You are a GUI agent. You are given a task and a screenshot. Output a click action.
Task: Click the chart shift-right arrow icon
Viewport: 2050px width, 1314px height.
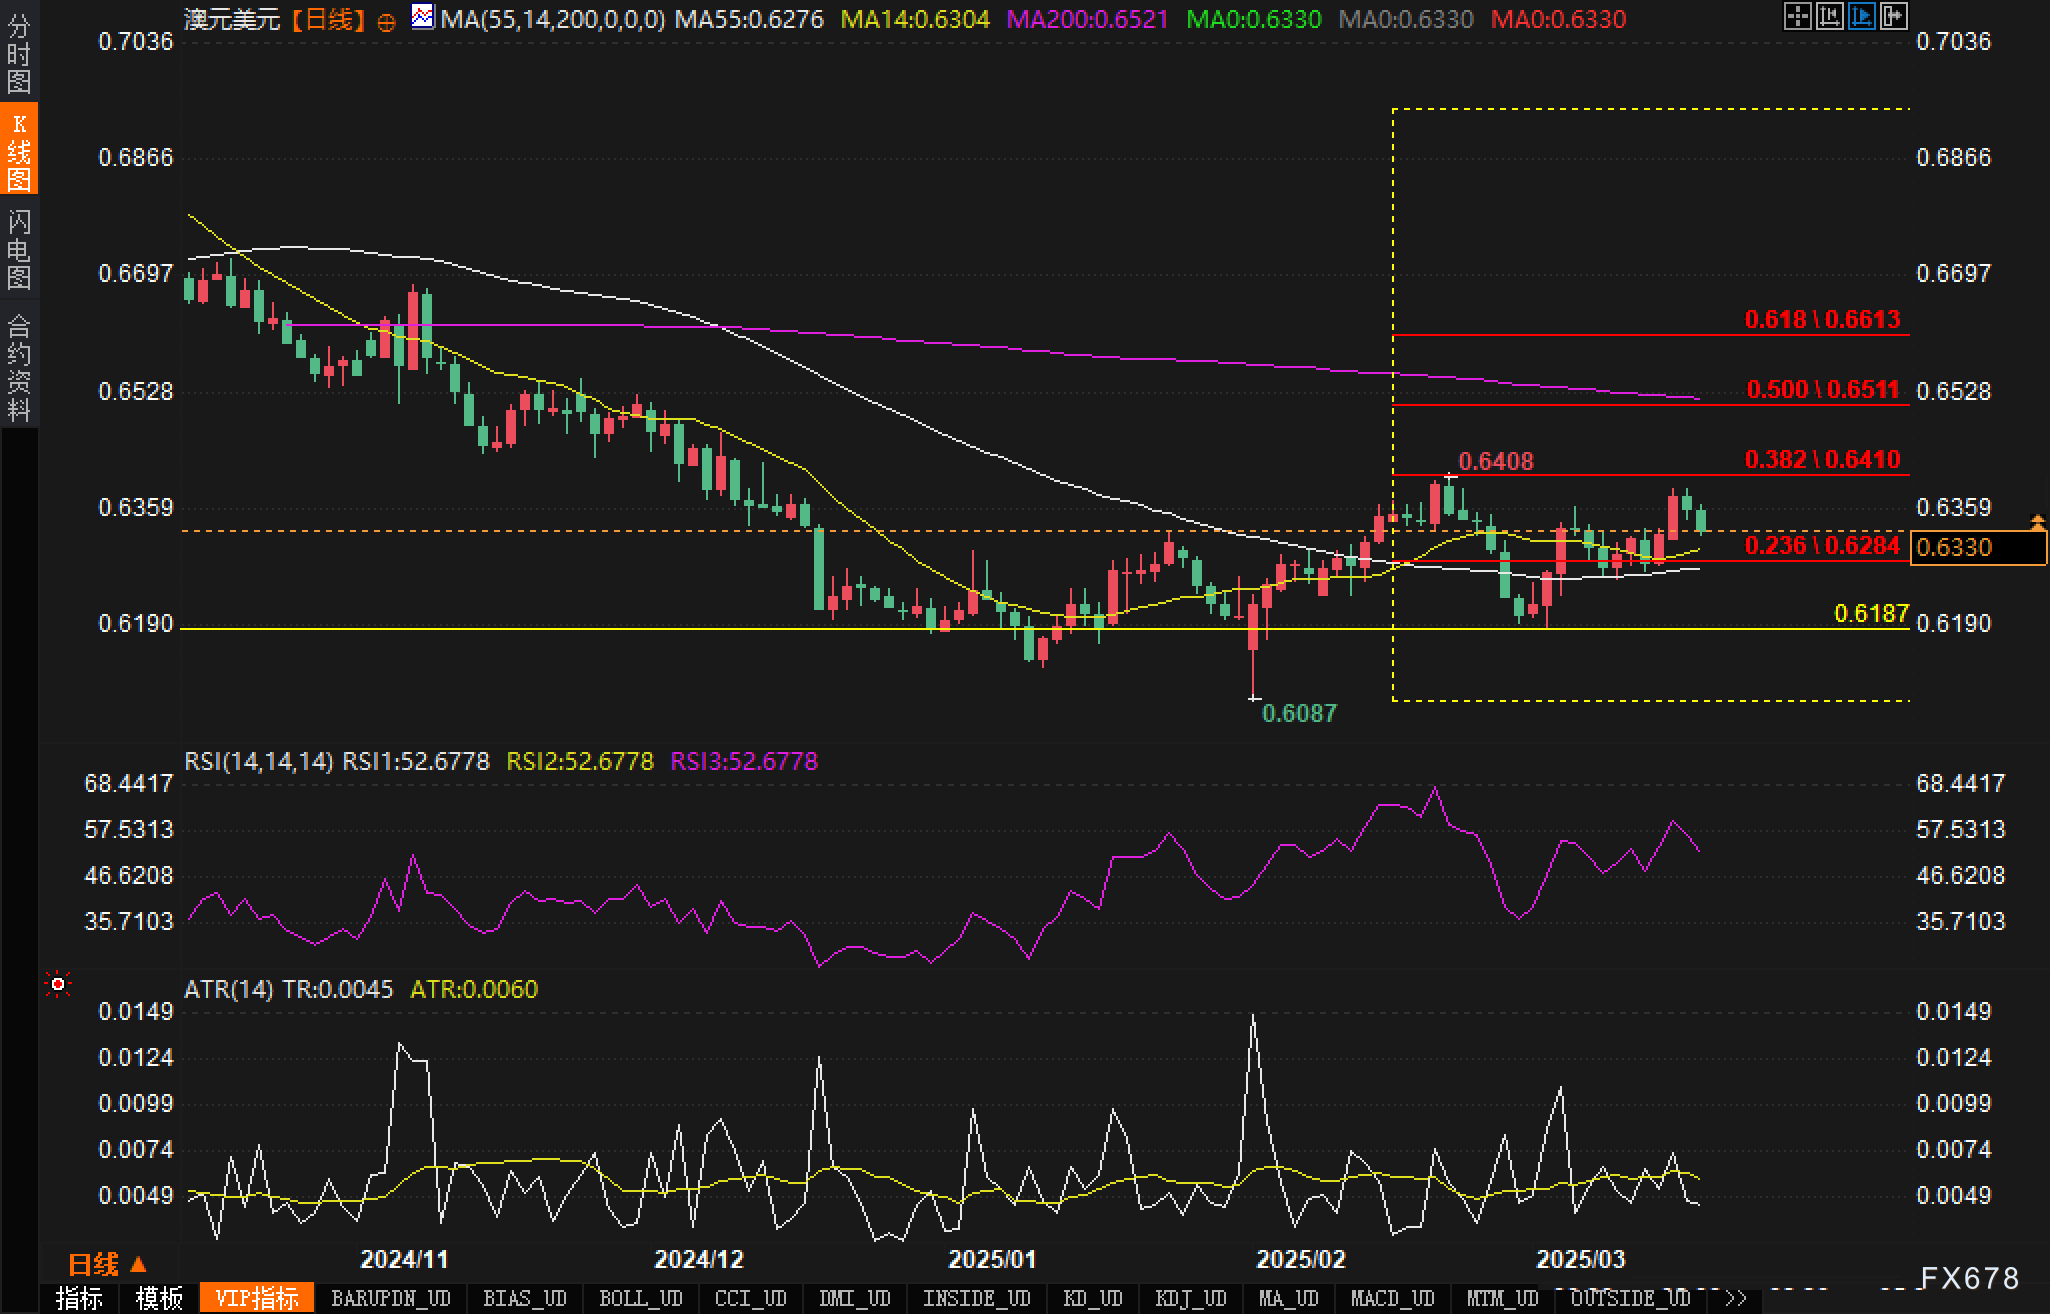(1893, 16)
